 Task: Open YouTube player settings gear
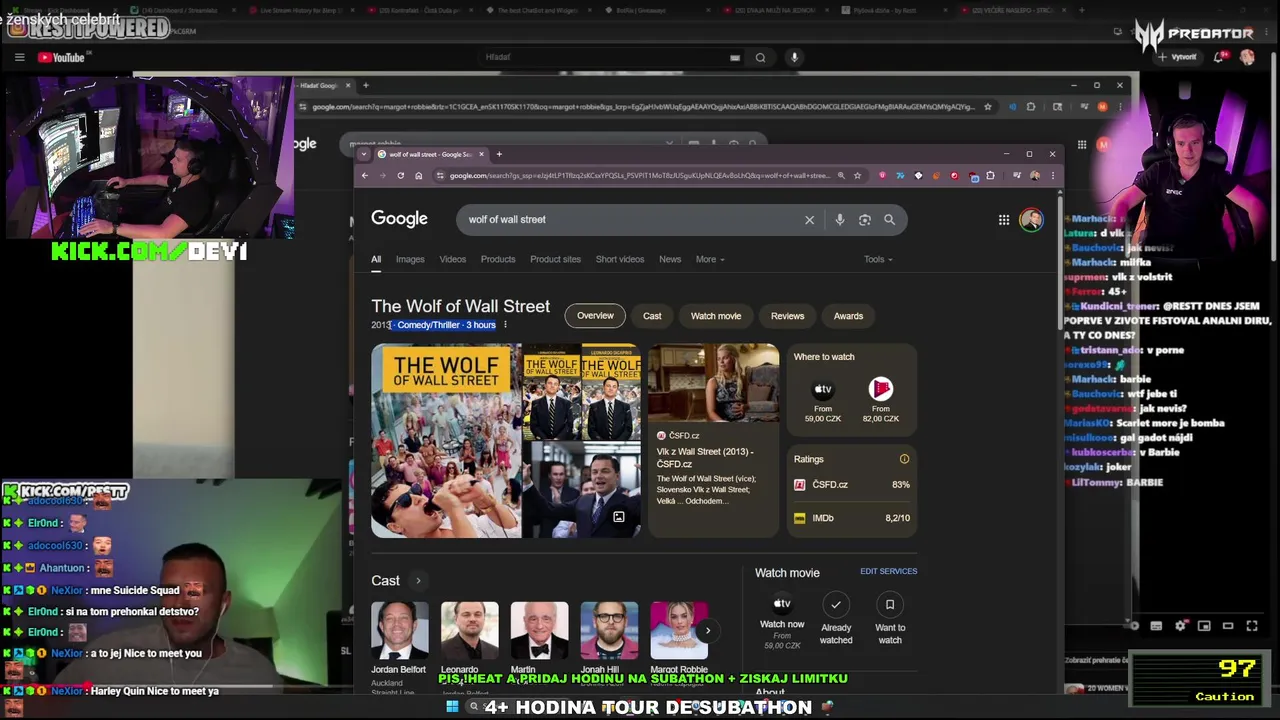pos(1181,626)
